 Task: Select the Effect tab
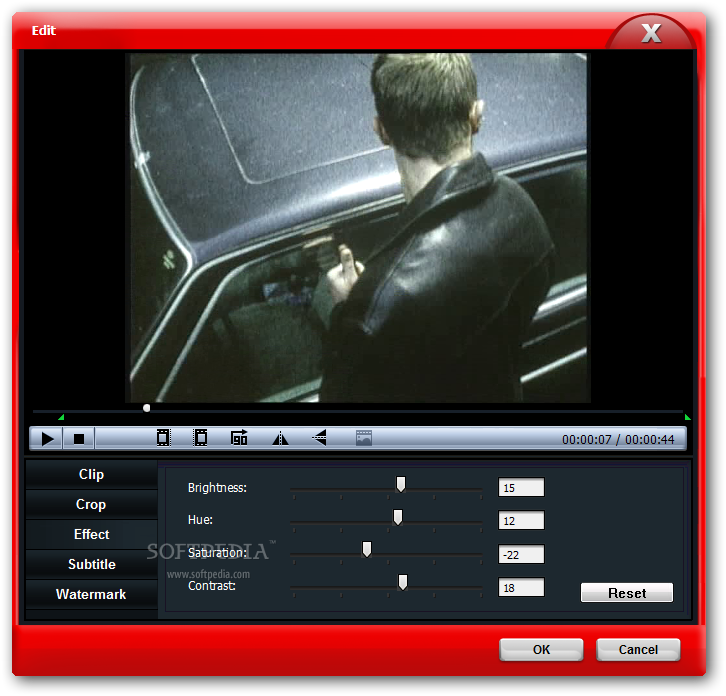pyautogui.click(x=92, y=534)
